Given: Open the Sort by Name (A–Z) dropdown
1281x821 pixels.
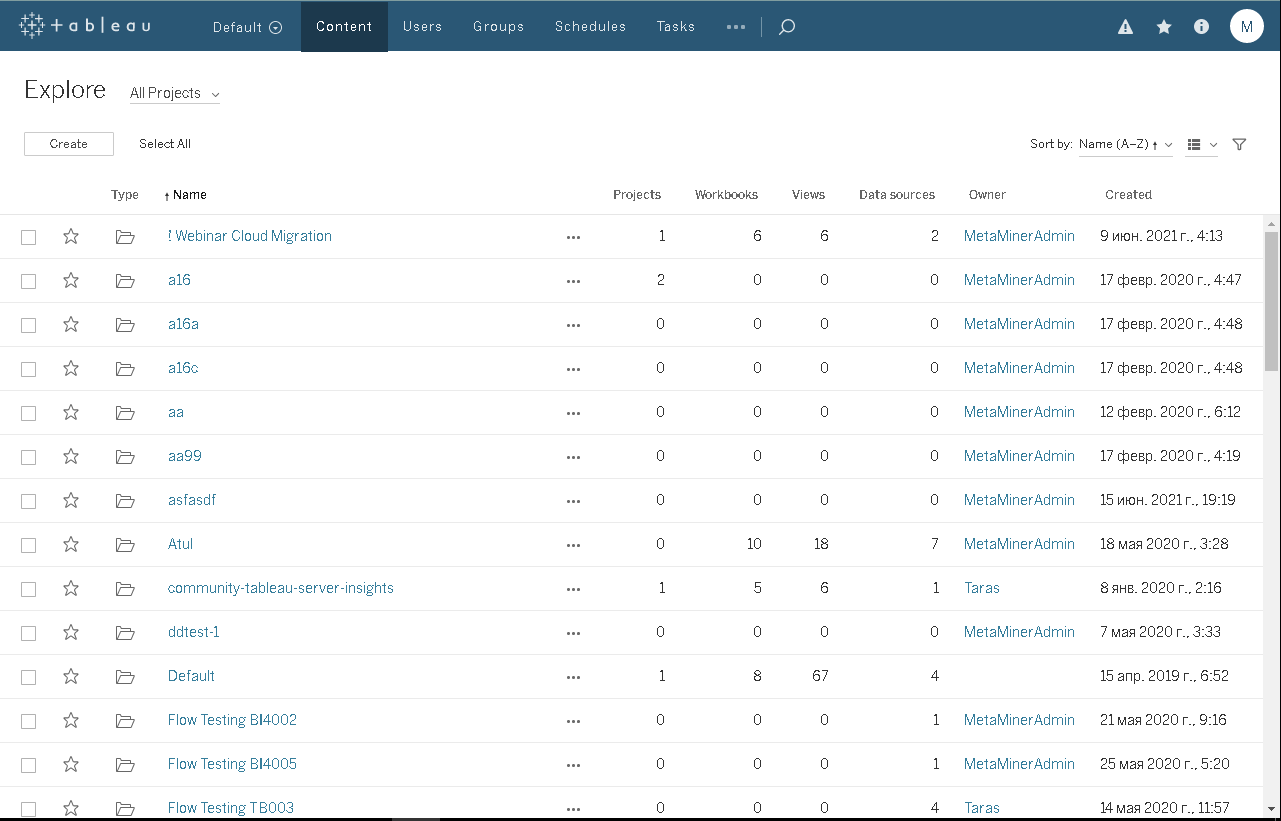Looking at the screenshot, I should pos(1125,144).
